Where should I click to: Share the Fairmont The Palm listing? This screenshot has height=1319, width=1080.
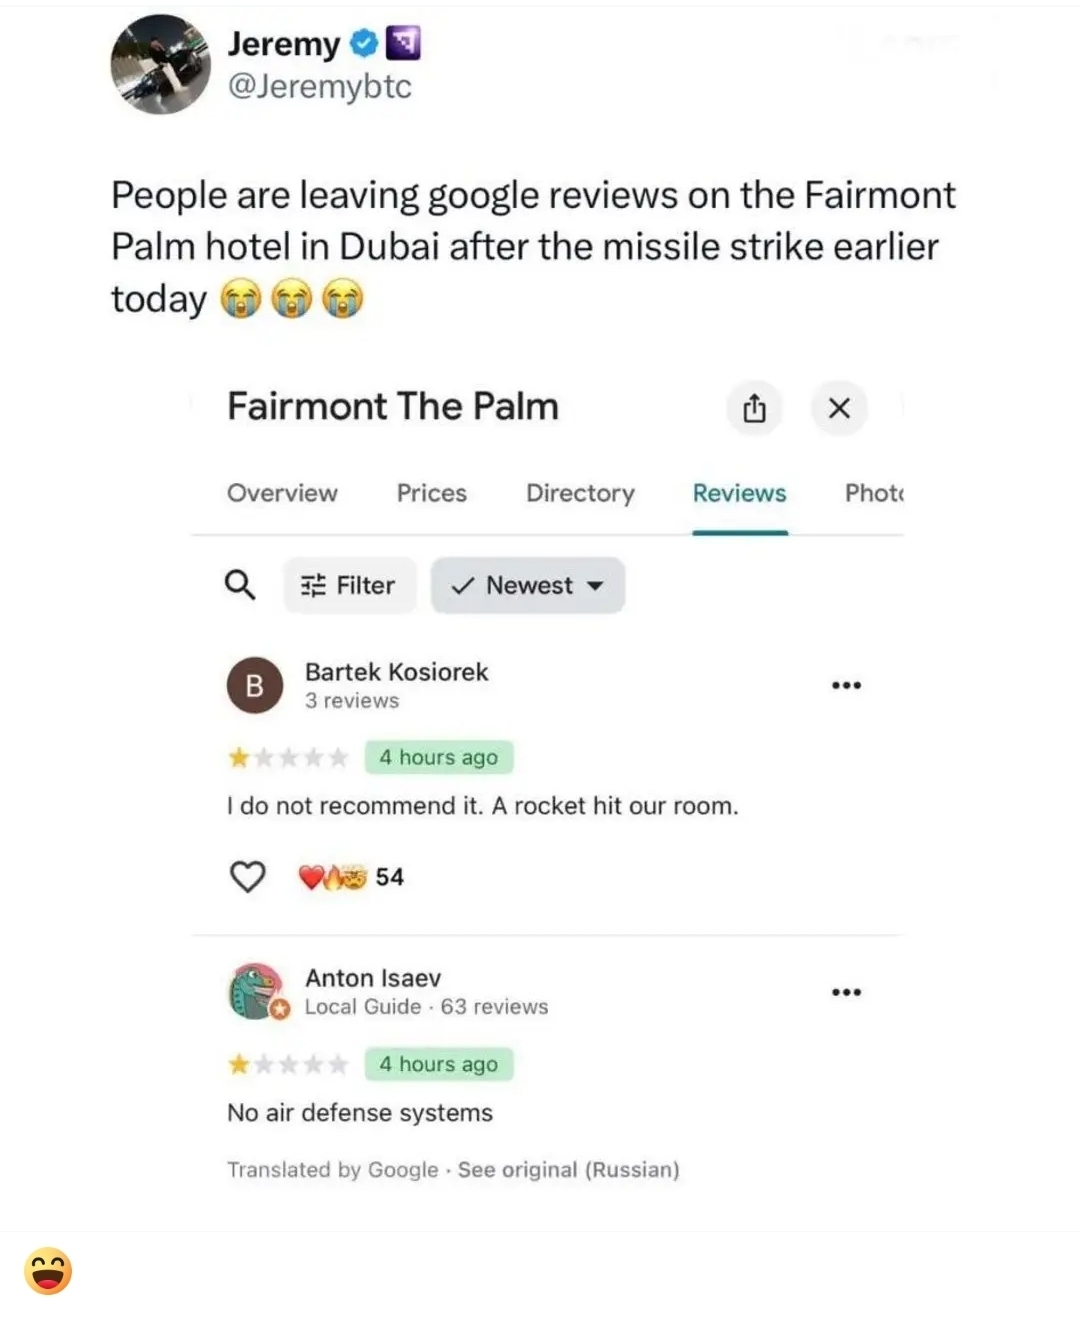click(x=754, y=408)
